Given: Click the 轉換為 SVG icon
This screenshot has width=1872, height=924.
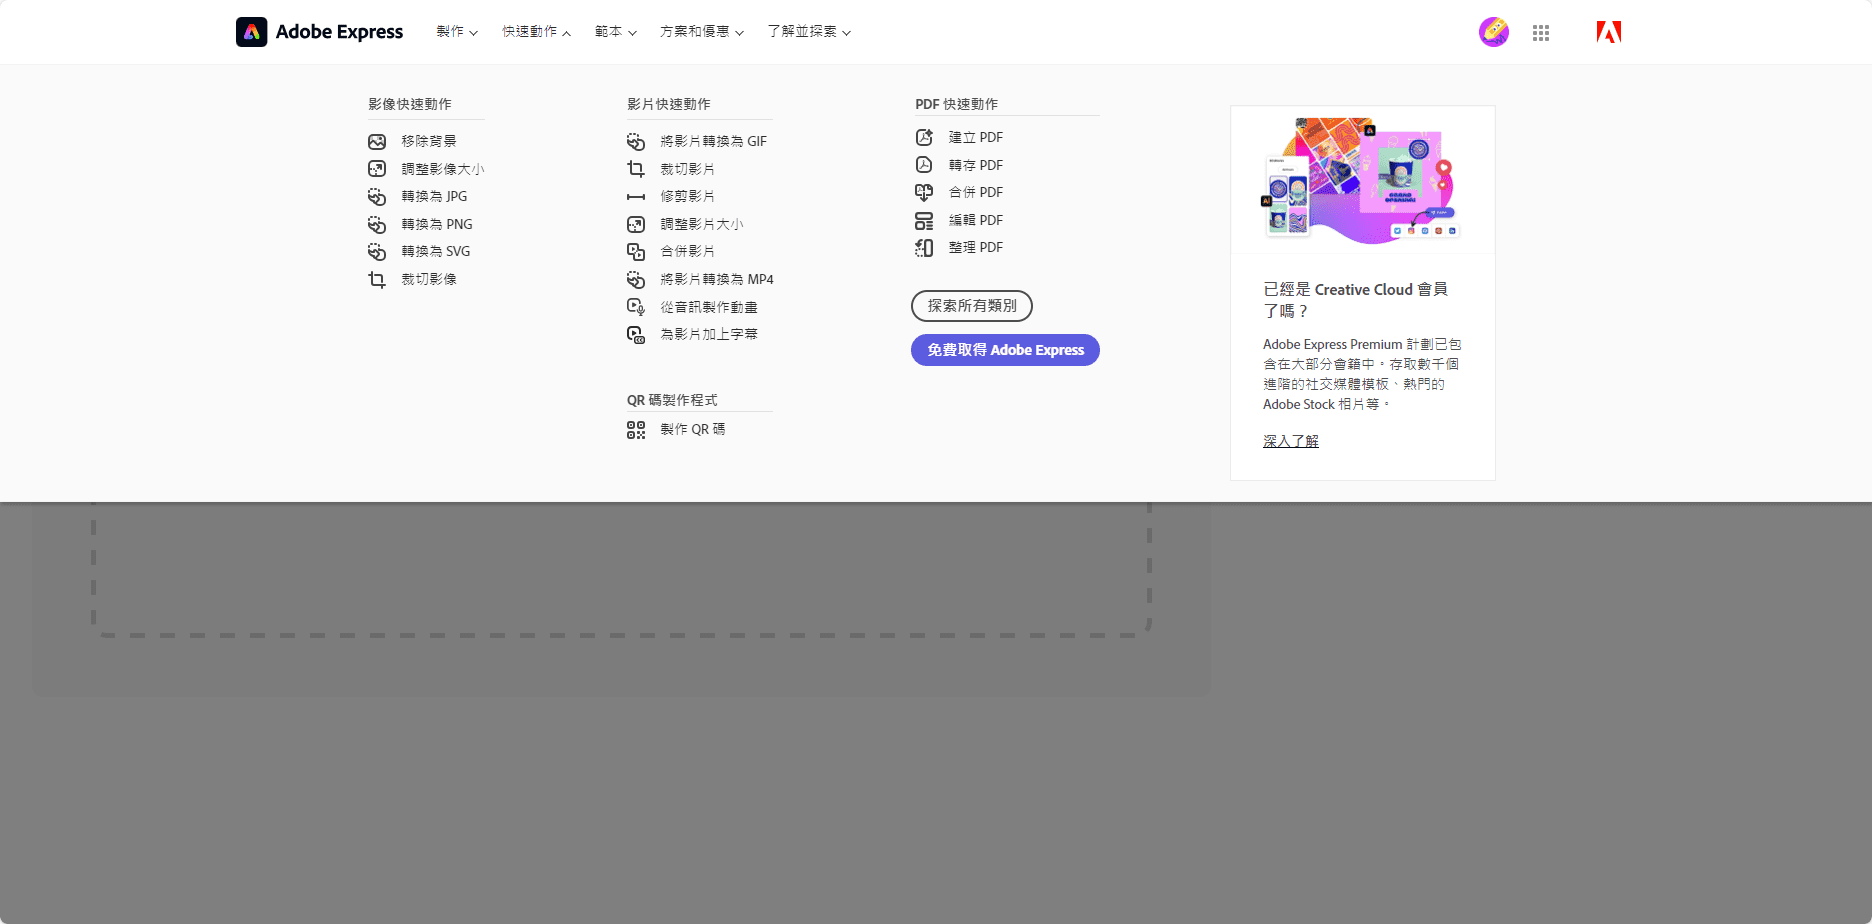Looking at the screenshot, I should click(377, 252).
